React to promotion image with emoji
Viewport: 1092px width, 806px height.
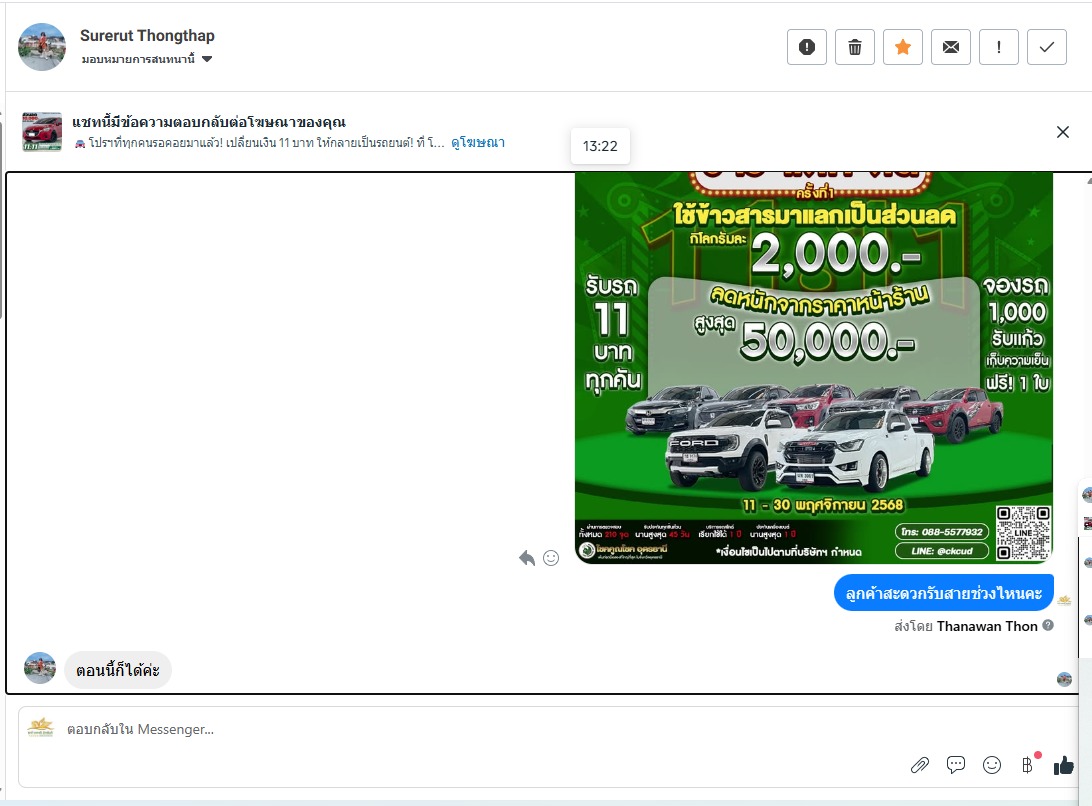551,558
